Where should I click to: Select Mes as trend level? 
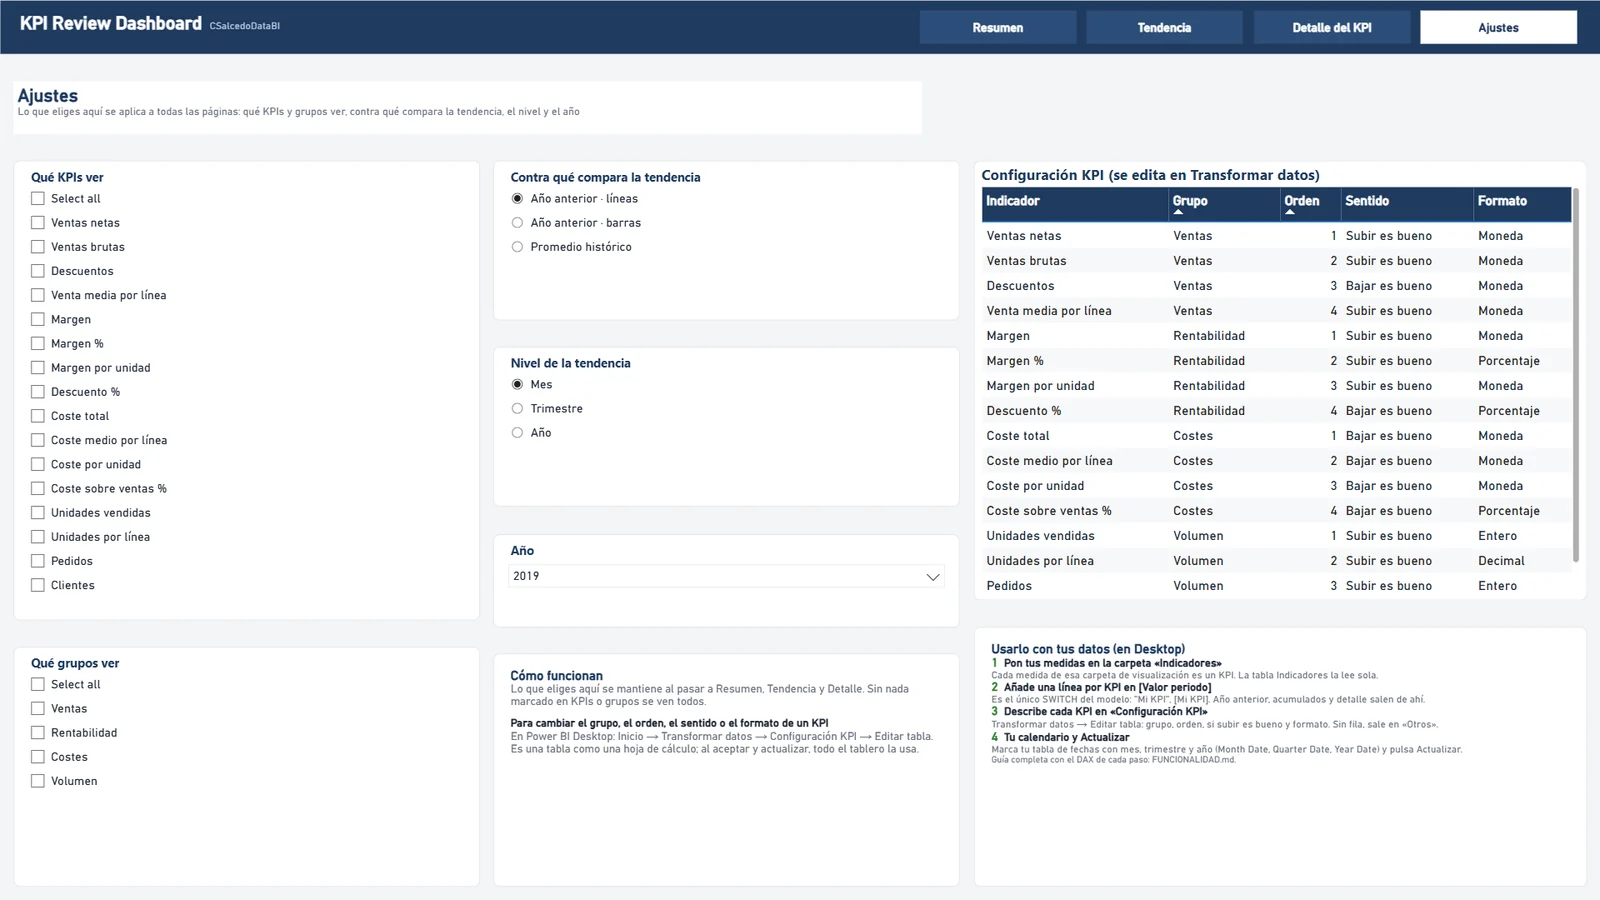pos(517,385)
